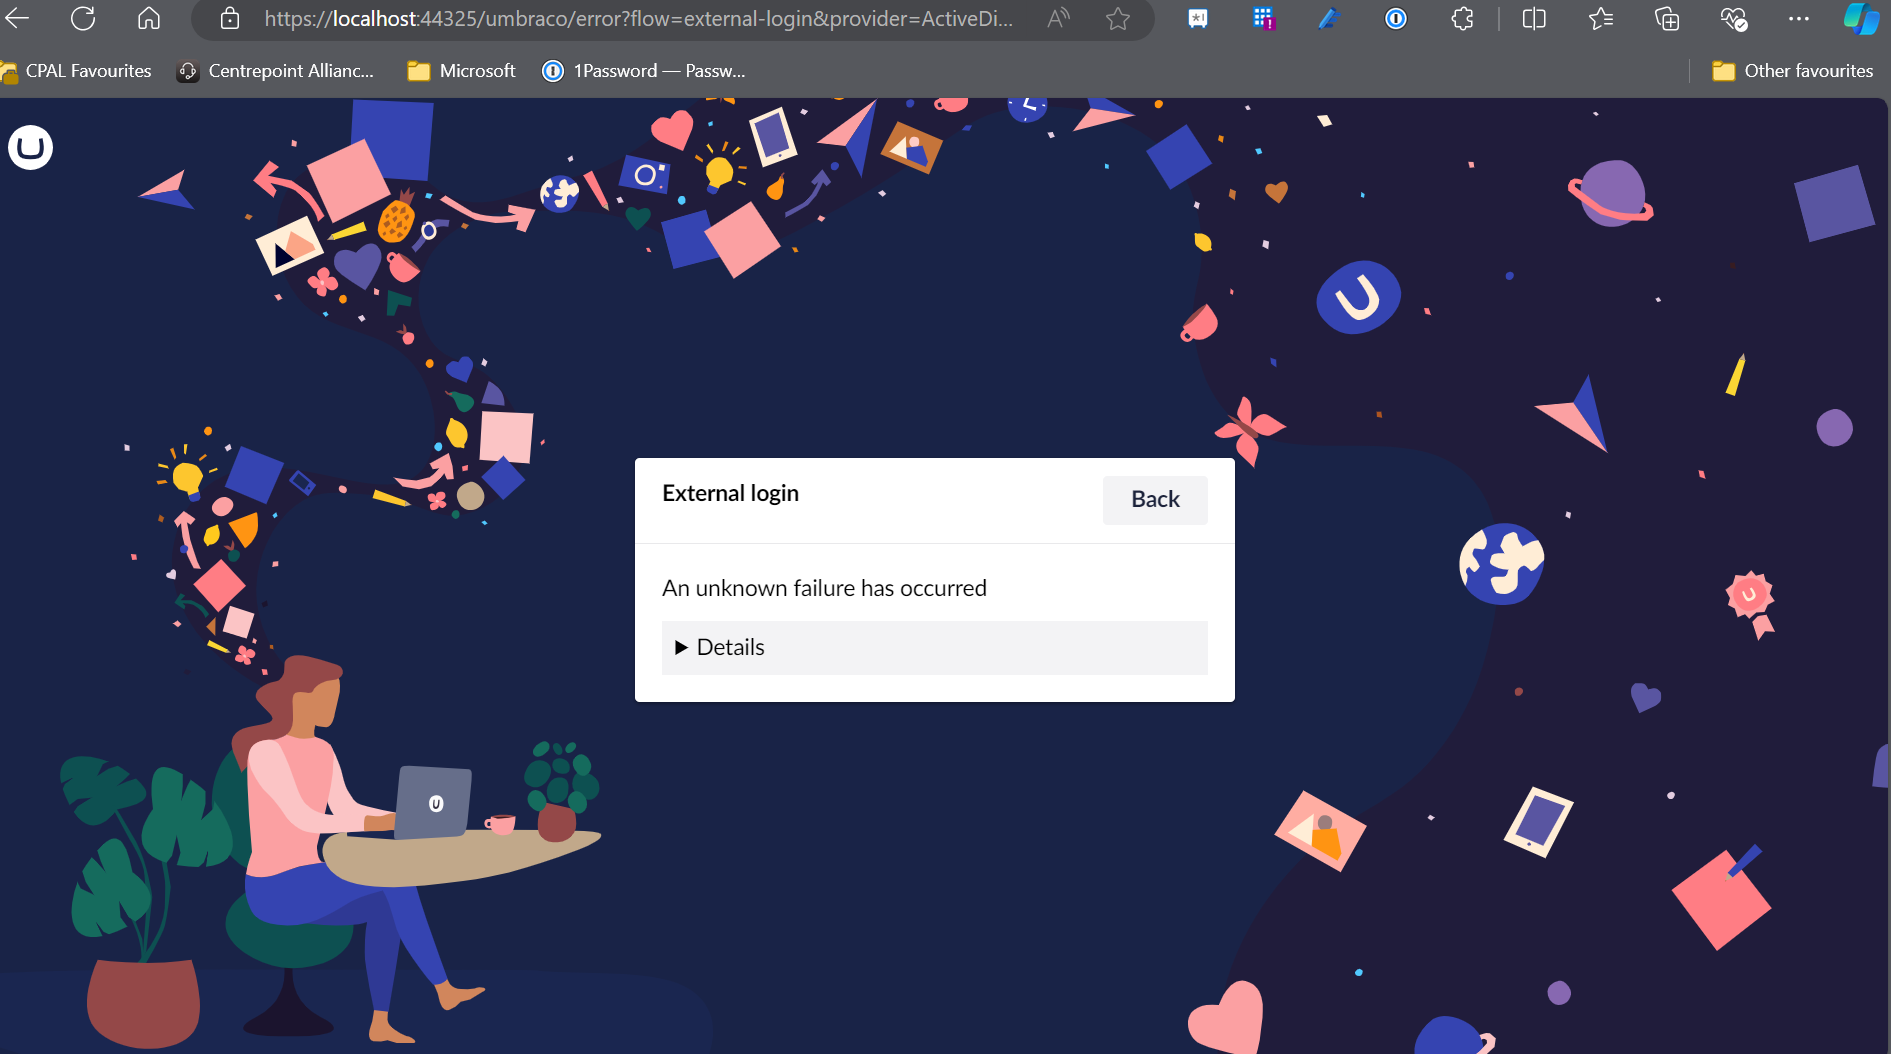This screenshot has height=1054, width=1891.
Task: Open the Collections icon
Action: pos(1667,18)
